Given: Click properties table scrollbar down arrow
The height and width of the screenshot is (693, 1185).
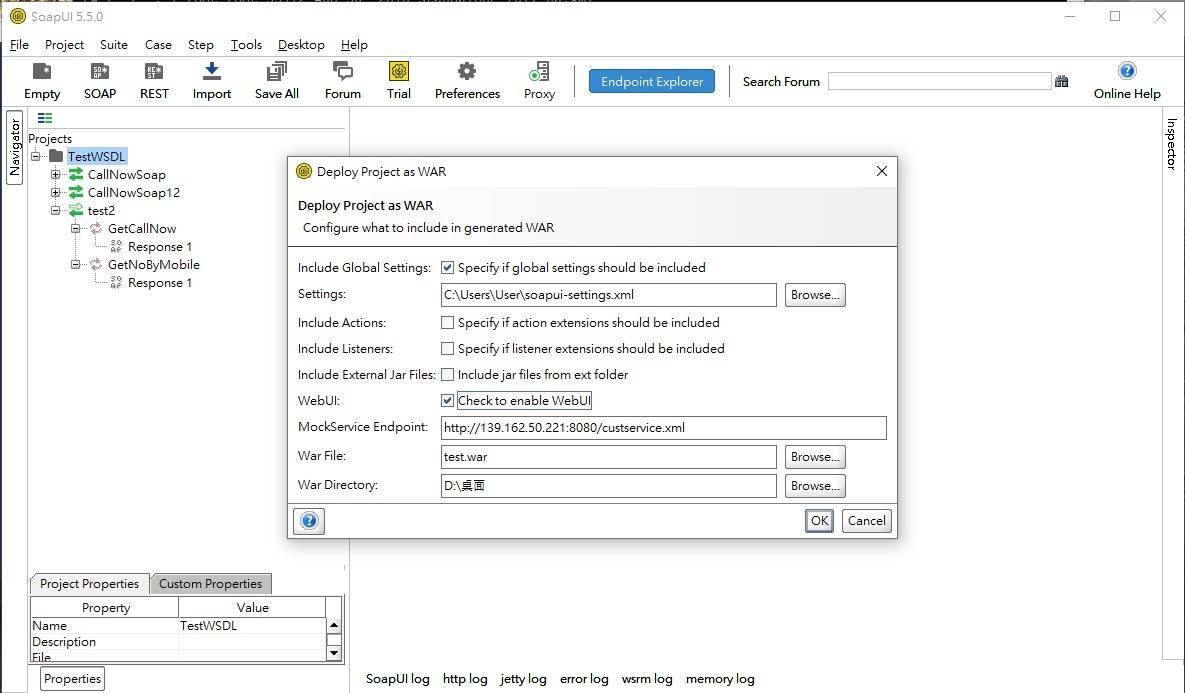Looking at the screenshot, I should 333,654.
